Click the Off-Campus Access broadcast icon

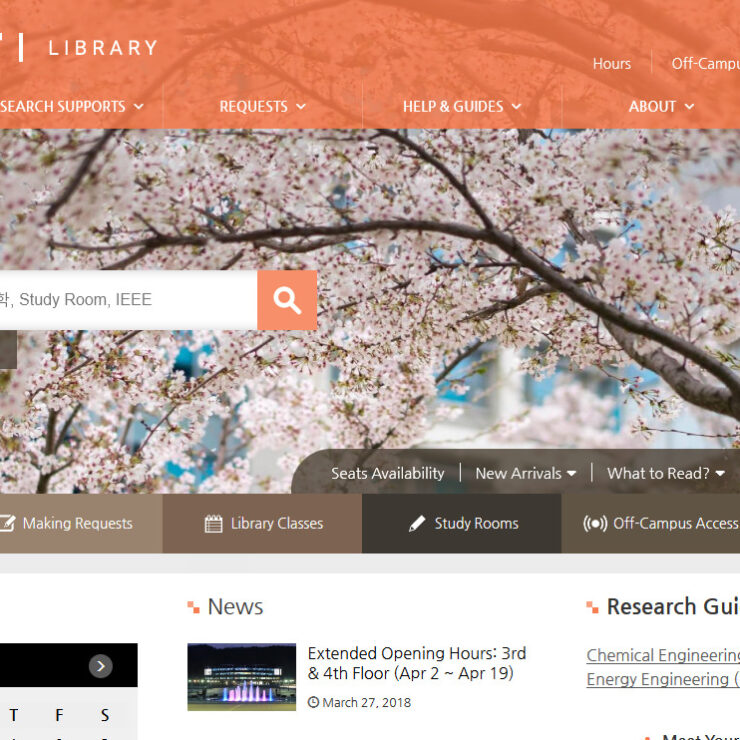click(595, 524)
